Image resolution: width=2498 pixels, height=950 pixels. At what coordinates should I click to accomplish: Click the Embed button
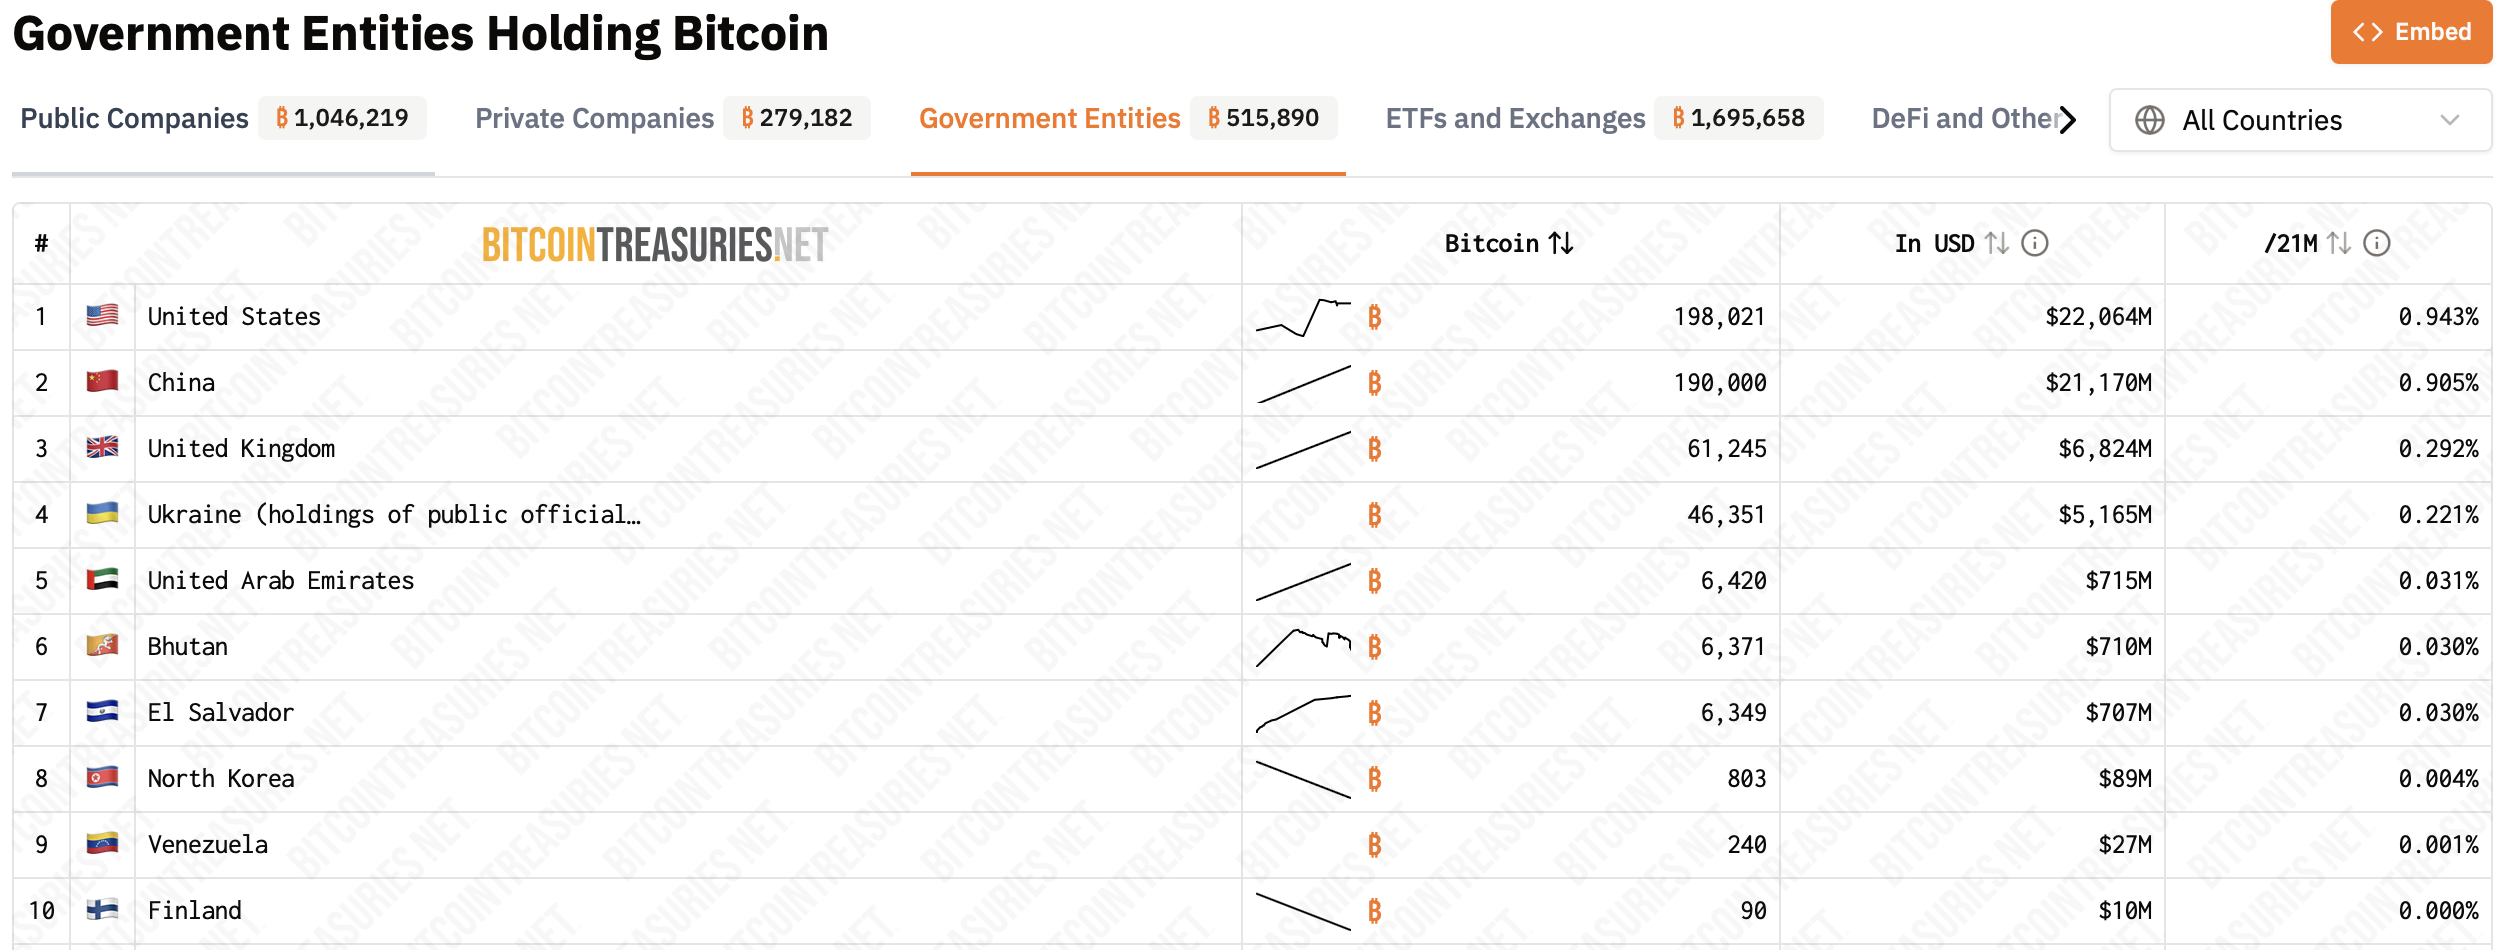click(x=2410, y=32)
